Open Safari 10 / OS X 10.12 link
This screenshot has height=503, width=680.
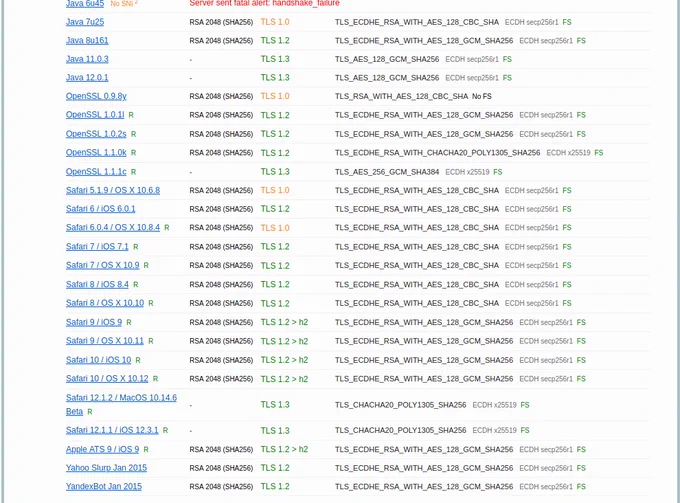tap(107, 379)
